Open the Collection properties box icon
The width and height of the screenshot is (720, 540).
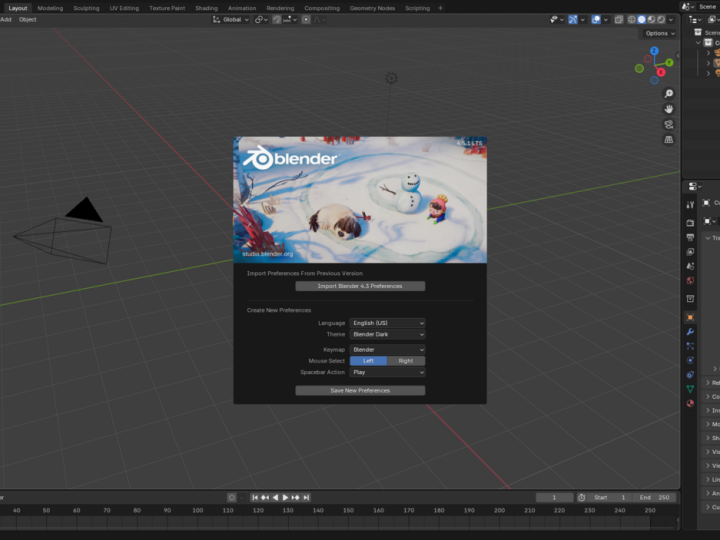[x=690, y=298]
